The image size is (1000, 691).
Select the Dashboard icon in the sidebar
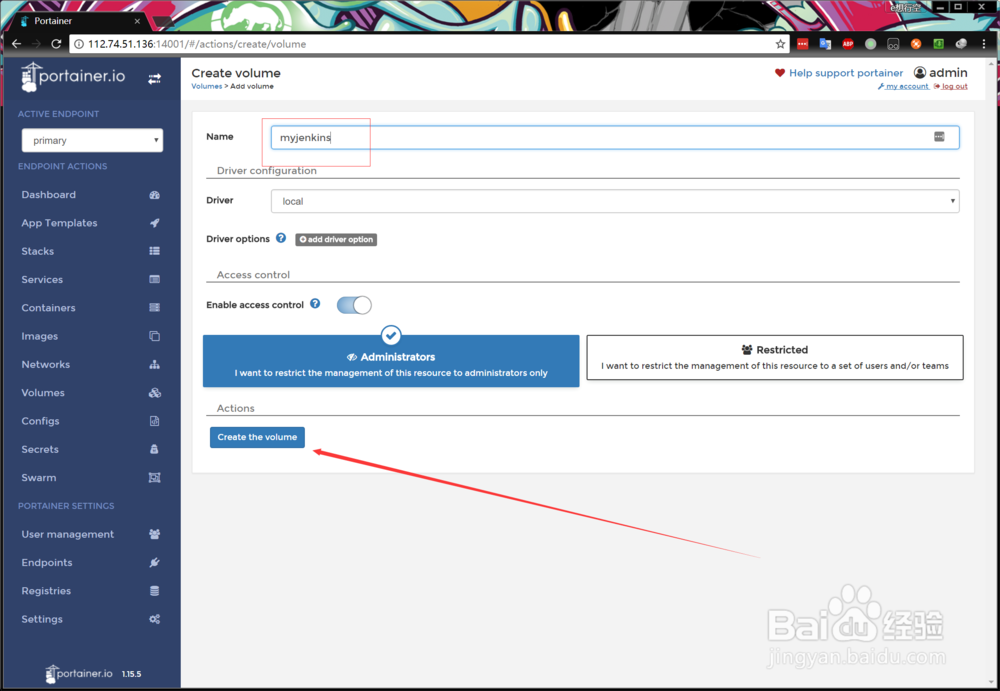pyautogui.click(x=155, y=194)
